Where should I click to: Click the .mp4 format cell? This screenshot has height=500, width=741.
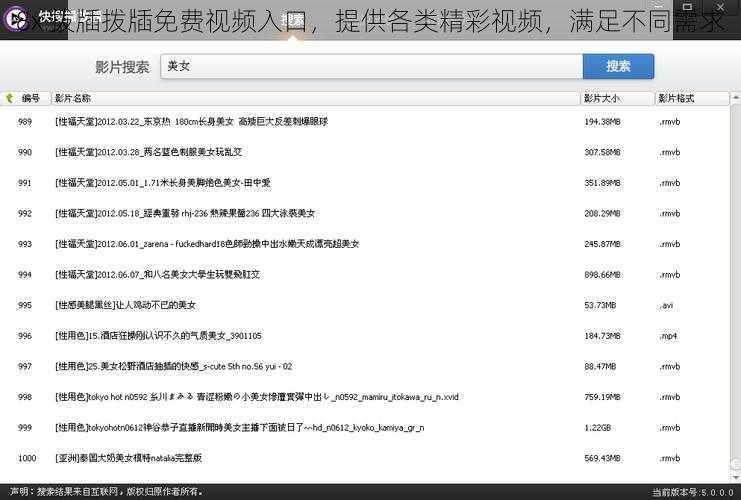point(668,336)
